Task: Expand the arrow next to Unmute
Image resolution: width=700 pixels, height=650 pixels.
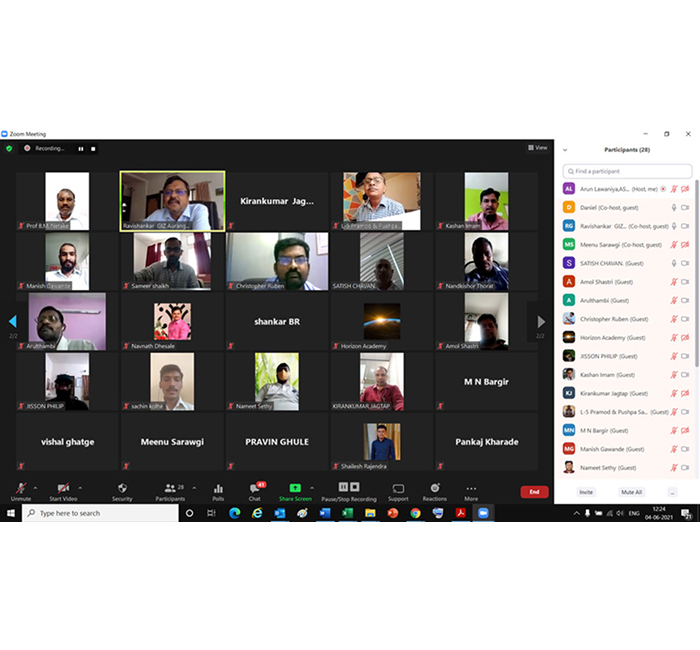Action: pyautogui.click(x=35, y=487)
